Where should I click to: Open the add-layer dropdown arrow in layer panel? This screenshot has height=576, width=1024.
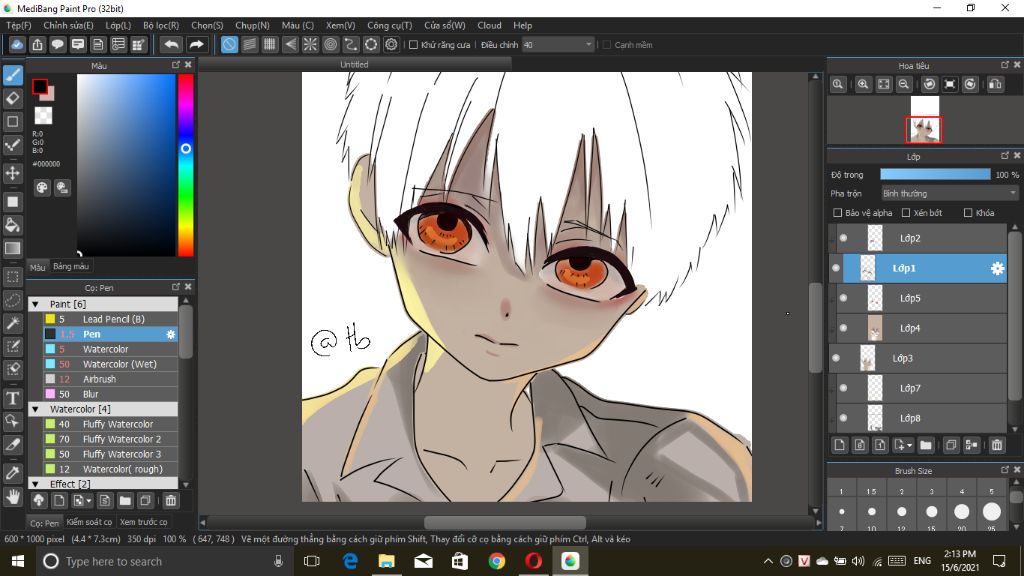tap(909, 445)
